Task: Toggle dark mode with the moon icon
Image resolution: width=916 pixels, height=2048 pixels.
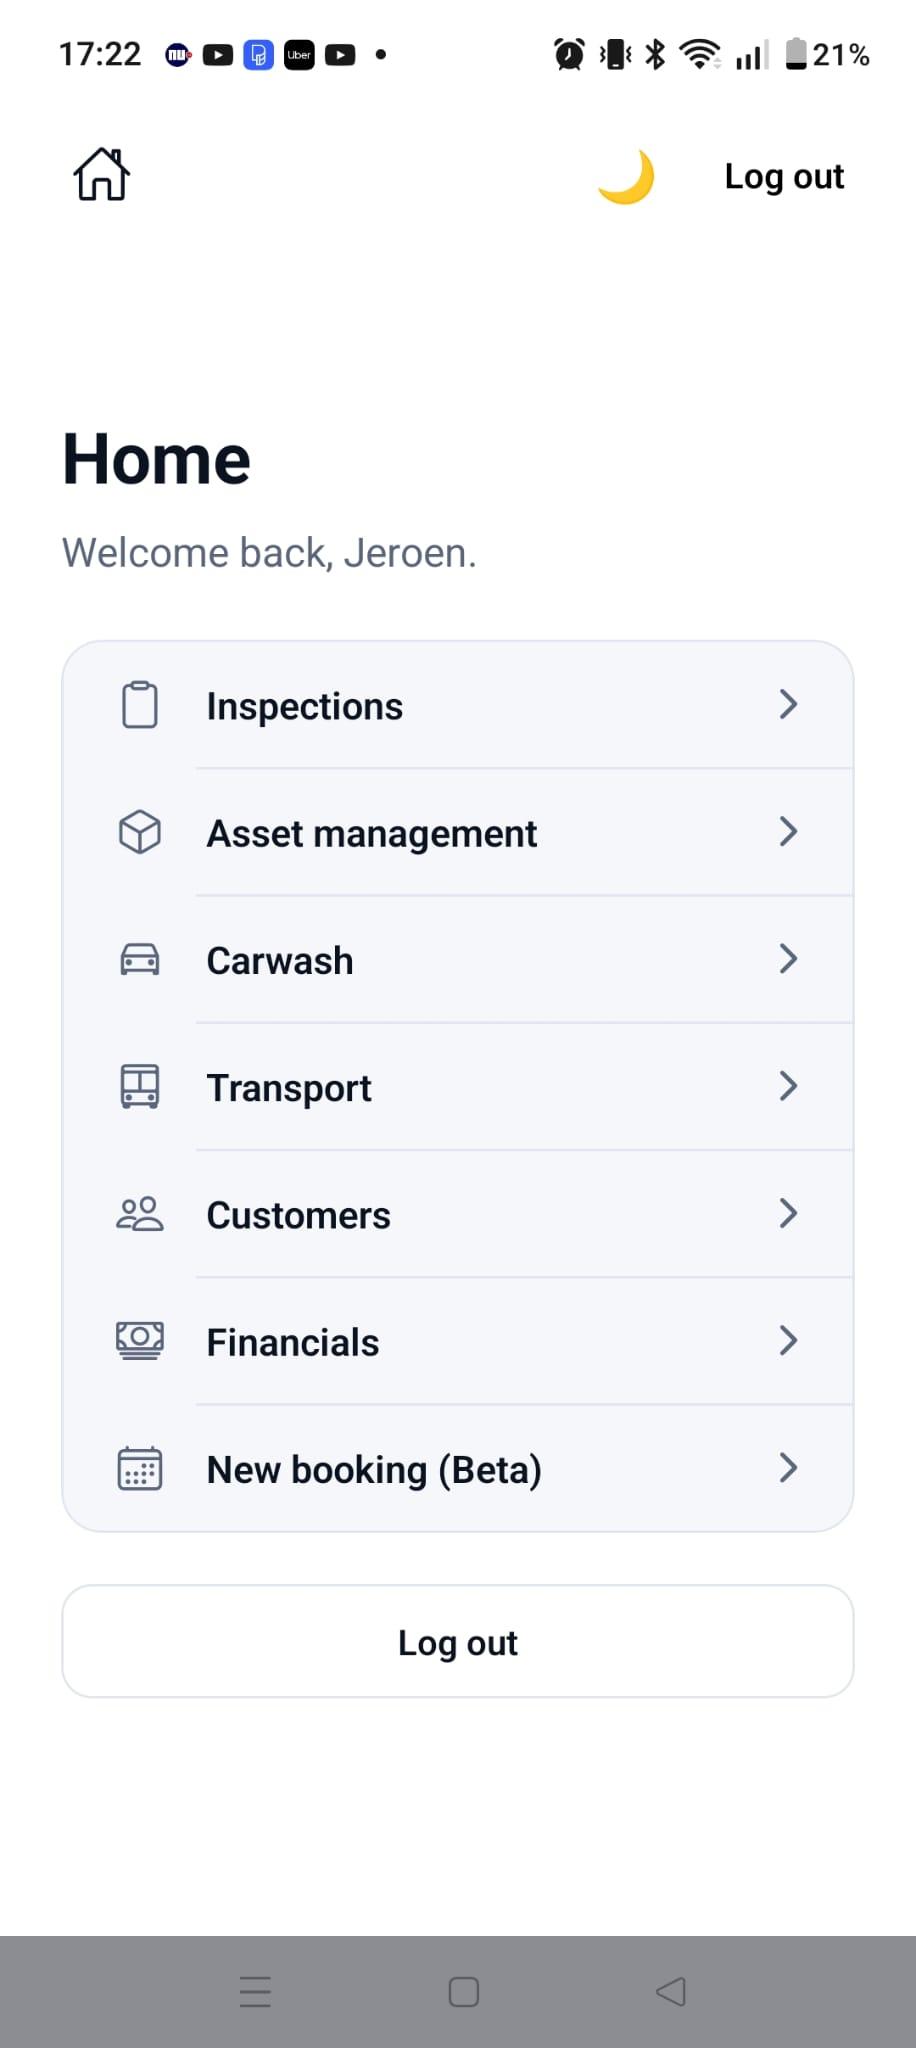Action: tap(626, 176)
